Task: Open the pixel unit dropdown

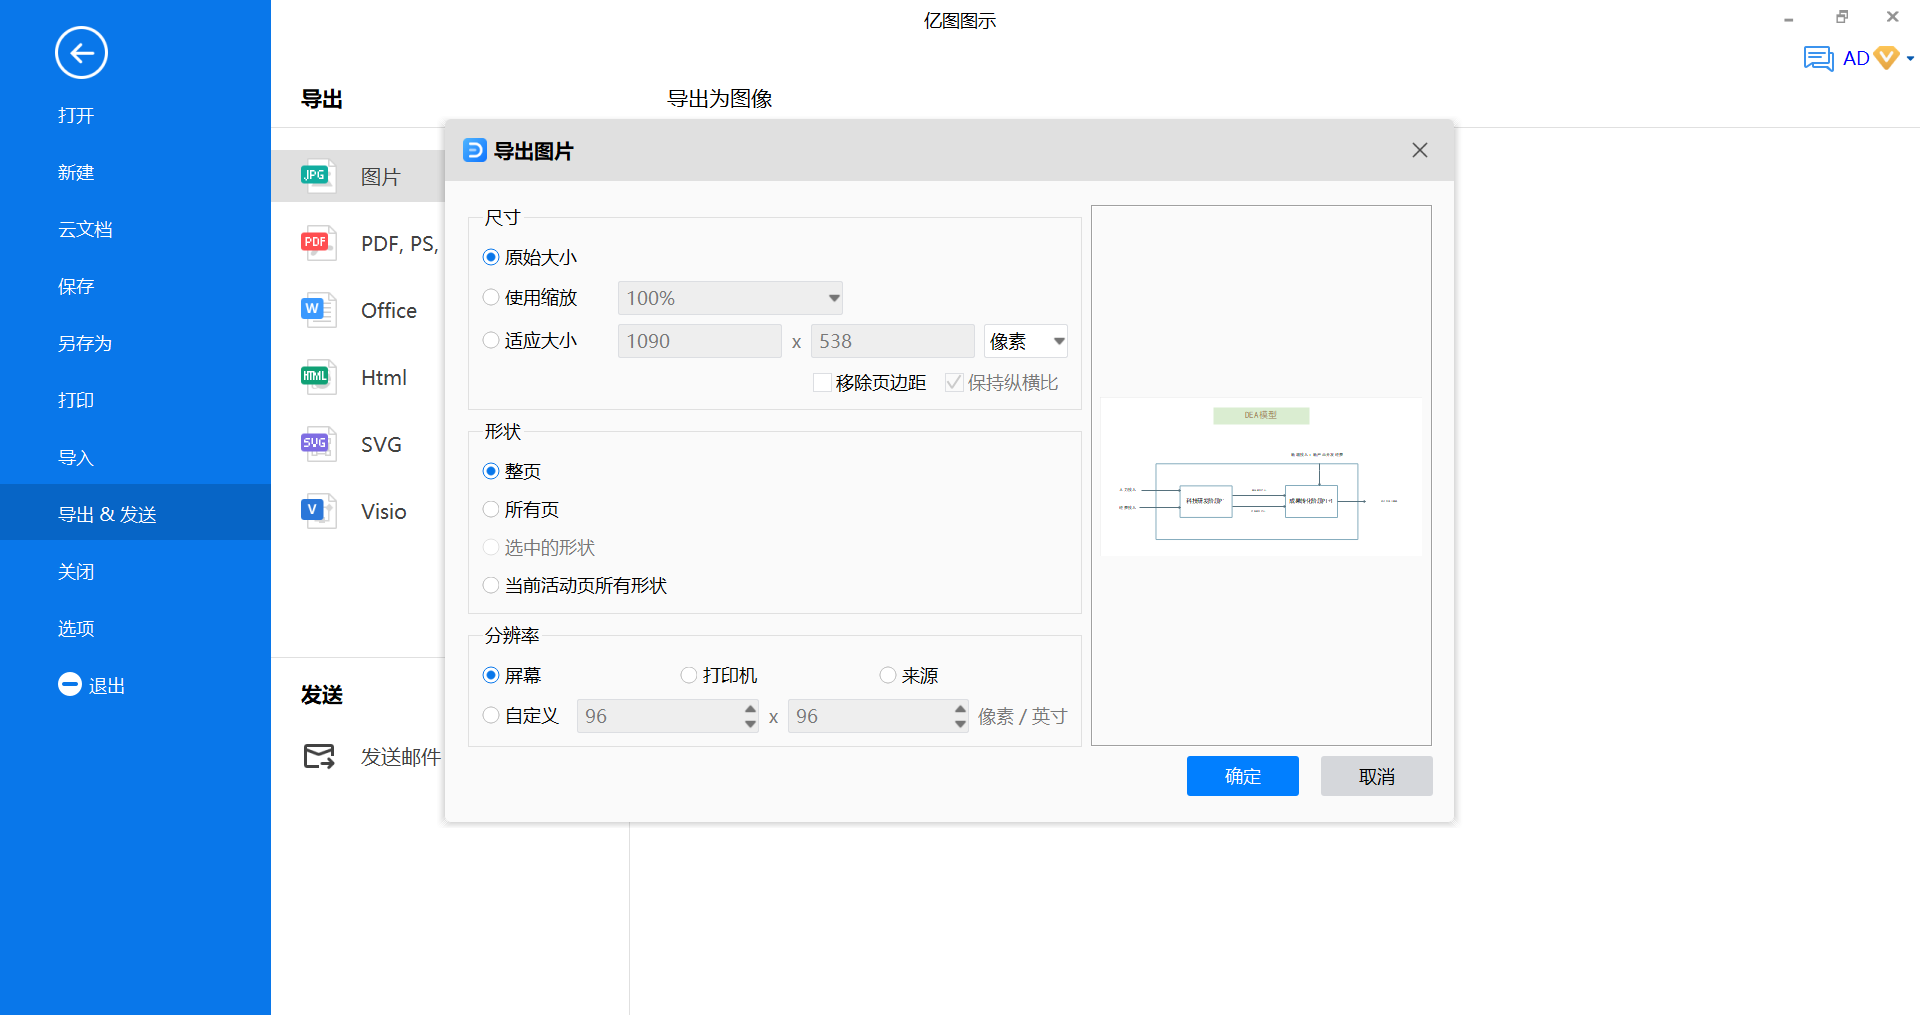Action: tap(1026, 341)
